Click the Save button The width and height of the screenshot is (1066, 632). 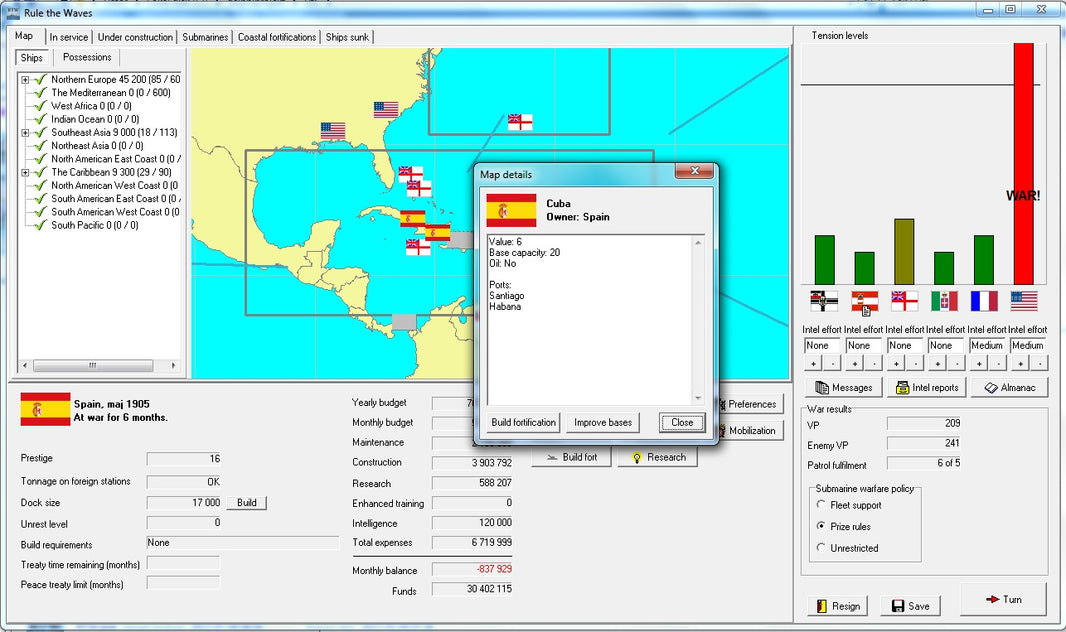coord(909,606)
